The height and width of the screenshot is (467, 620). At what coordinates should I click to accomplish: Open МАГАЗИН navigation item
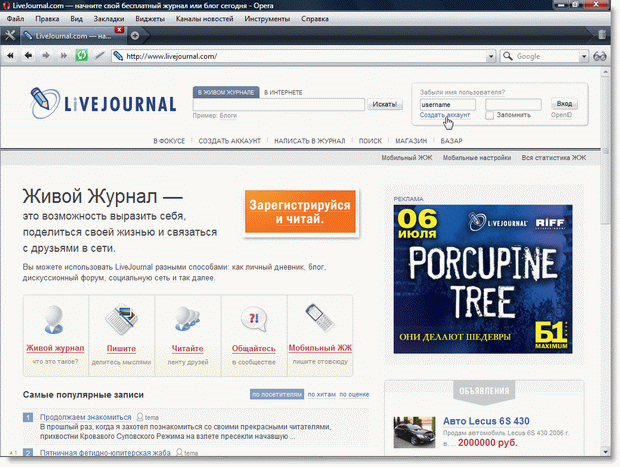point(411,141)
